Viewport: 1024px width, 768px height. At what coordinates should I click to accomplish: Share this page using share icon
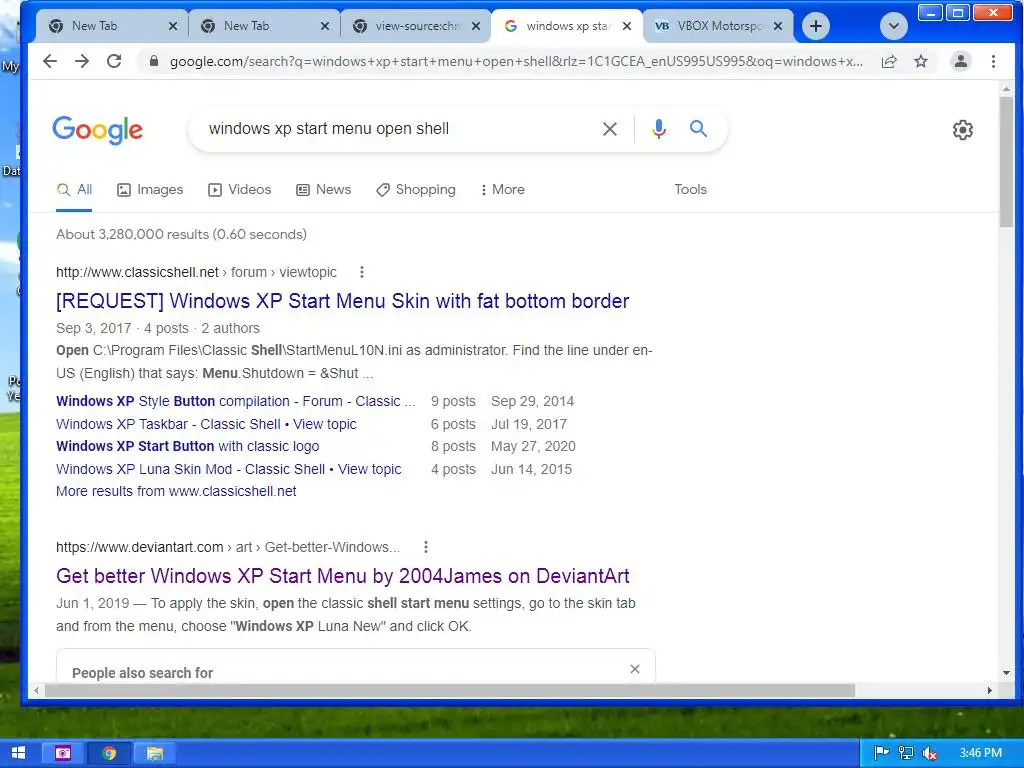(x=889, y=61)
